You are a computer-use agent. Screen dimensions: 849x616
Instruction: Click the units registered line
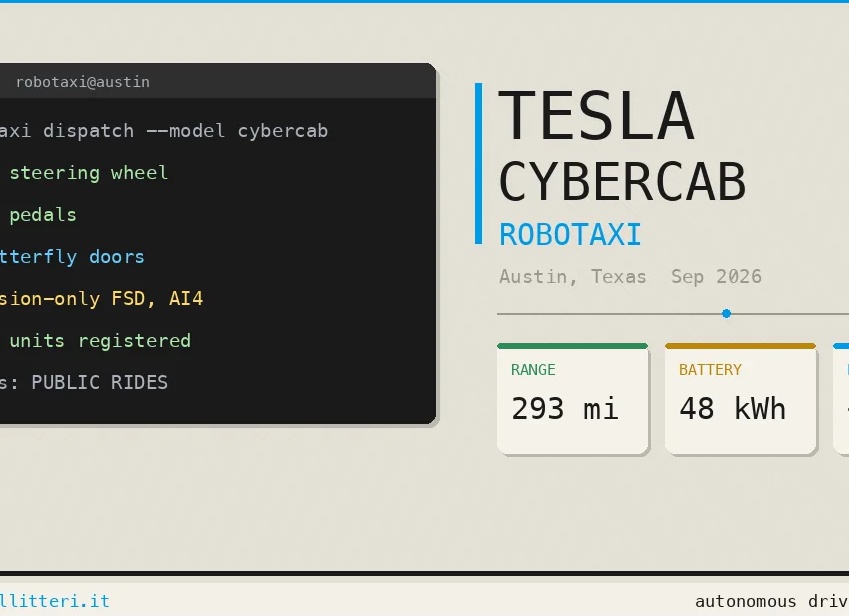click(x=100, y=340)
